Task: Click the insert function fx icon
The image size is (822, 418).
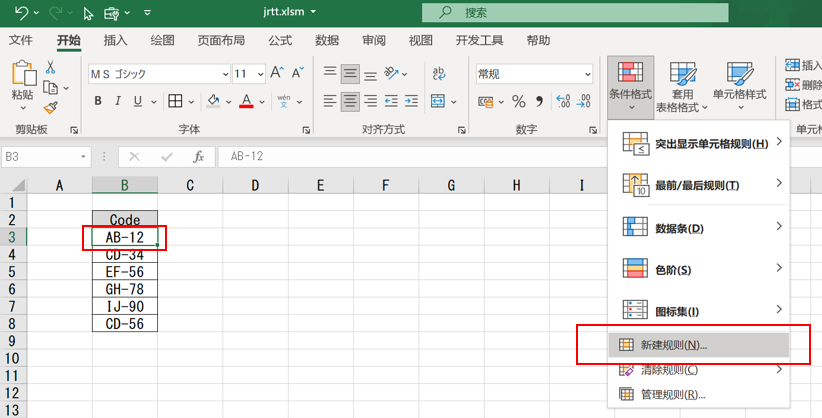Action: click(199, 157)
